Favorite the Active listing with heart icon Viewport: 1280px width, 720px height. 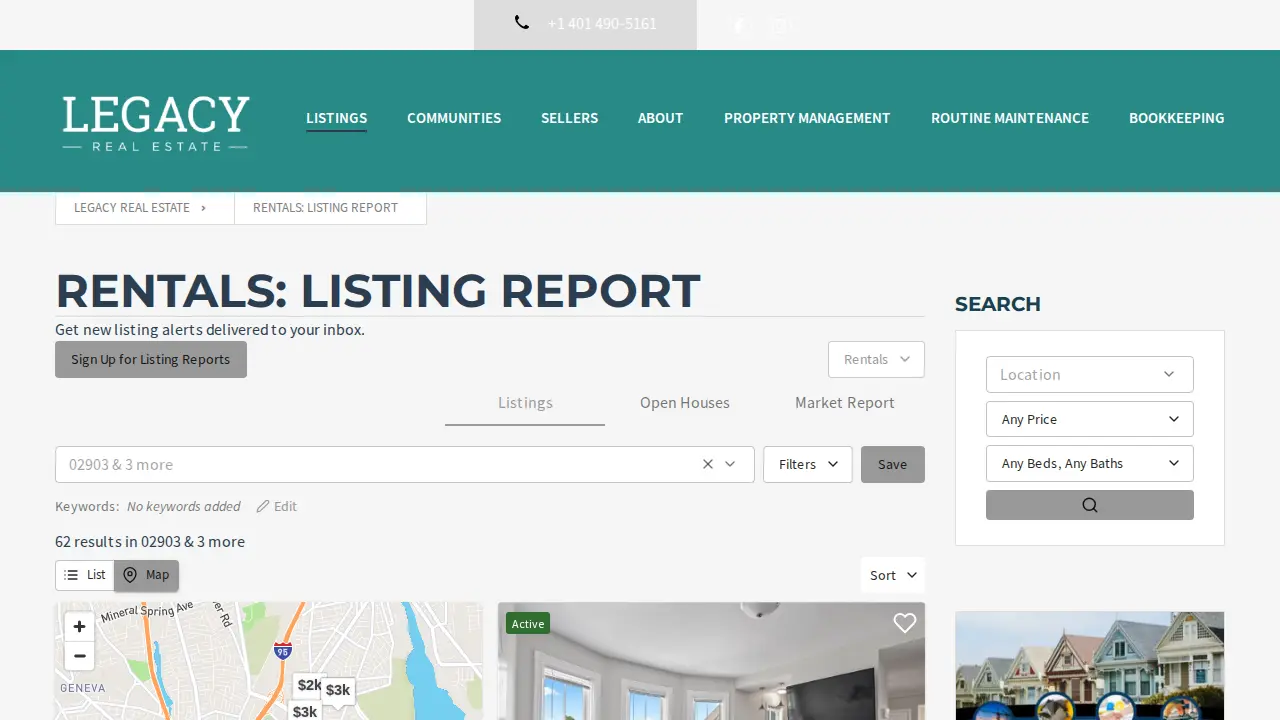[x=905, y=623]
